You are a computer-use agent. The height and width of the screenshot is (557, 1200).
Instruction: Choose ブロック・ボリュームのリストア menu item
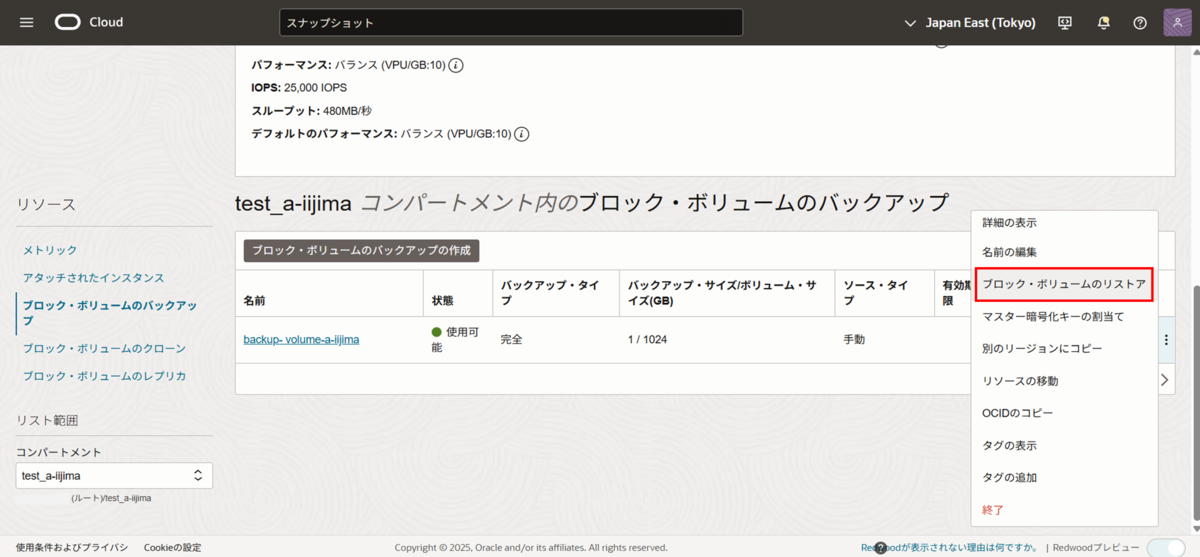[x=1064, y=284]
